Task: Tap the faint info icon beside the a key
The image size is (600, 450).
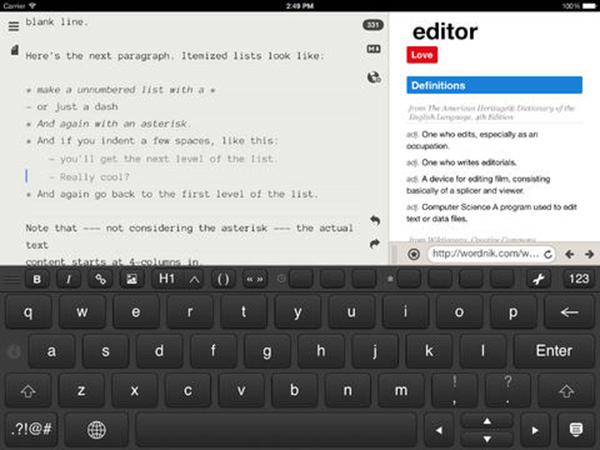Action: point(14,351)
